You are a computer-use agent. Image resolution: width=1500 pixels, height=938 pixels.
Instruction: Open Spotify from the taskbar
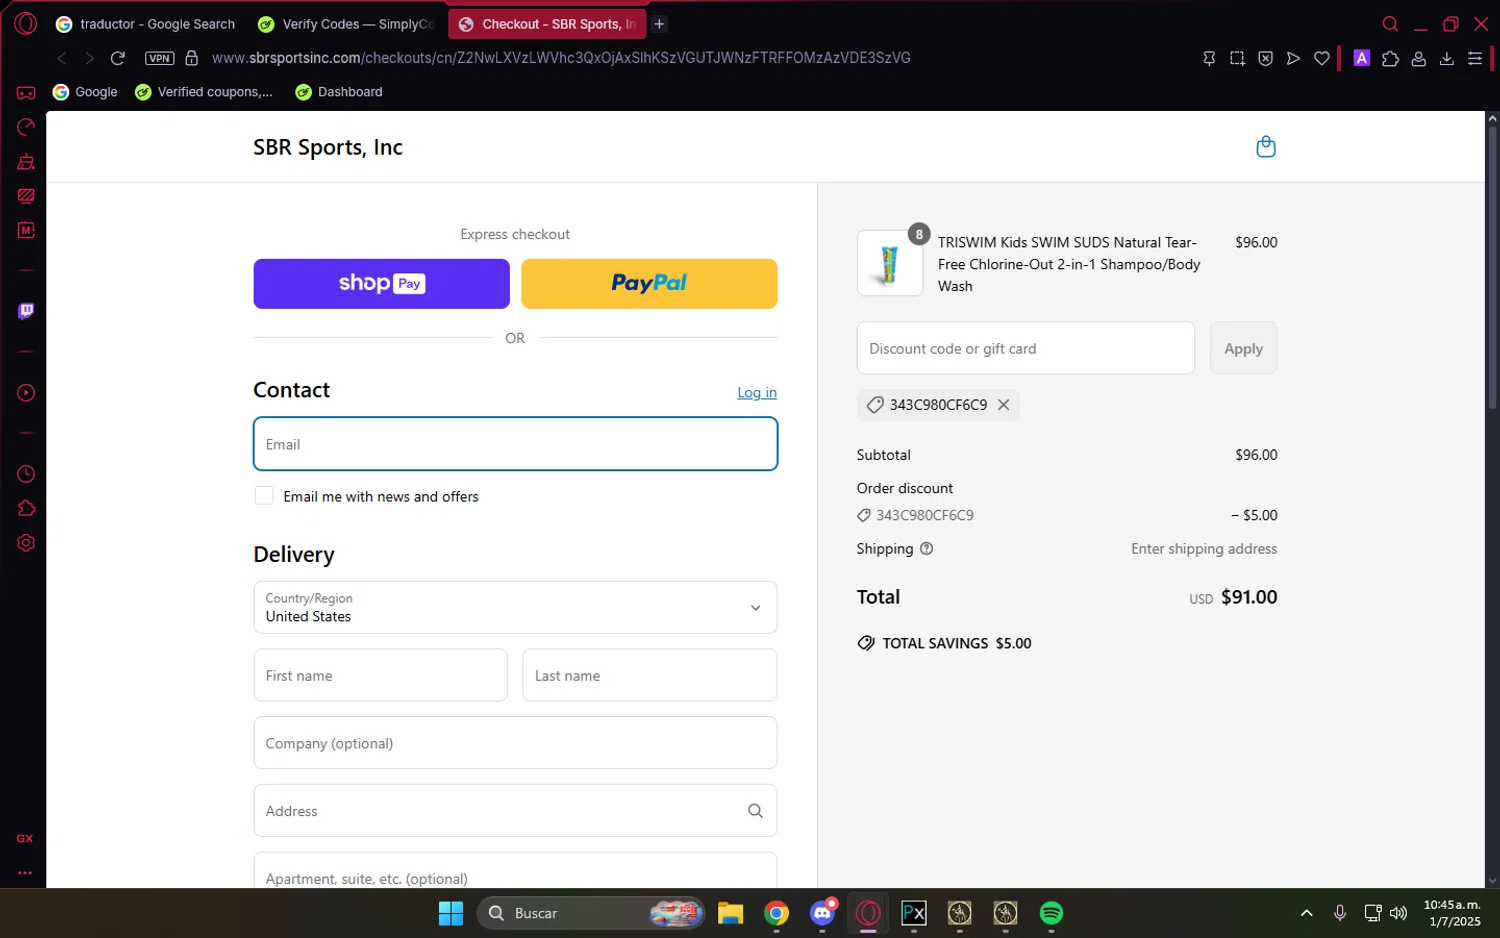[x=1051, y=913]
